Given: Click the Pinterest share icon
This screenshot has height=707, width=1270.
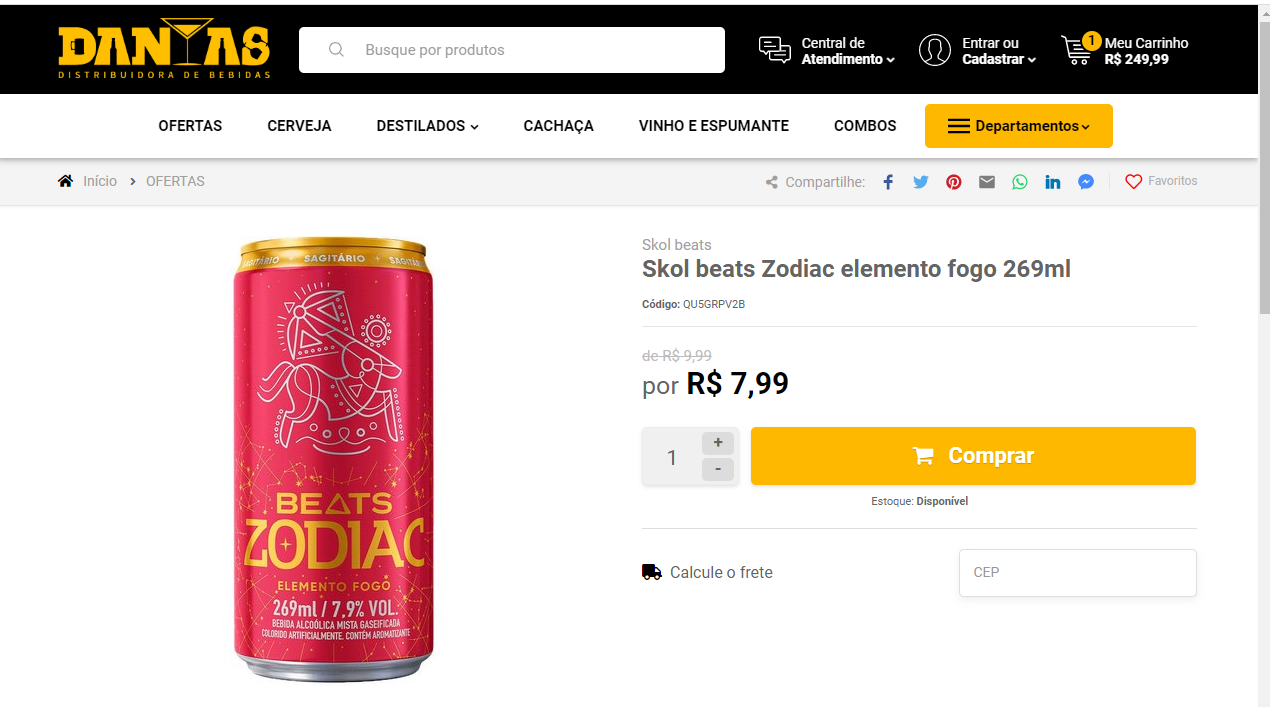Looking at the screenshot, I should [954, 182].
